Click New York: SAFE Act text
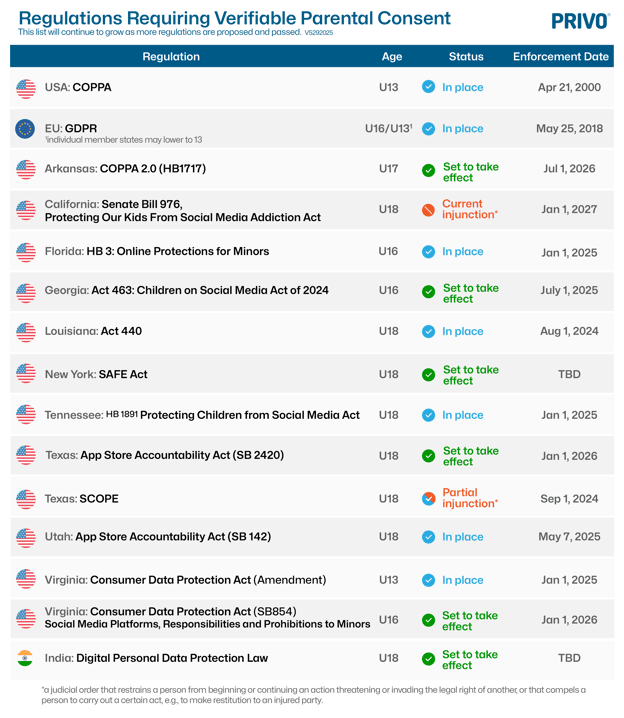The image size is (624, 718). tap(96, 375)
